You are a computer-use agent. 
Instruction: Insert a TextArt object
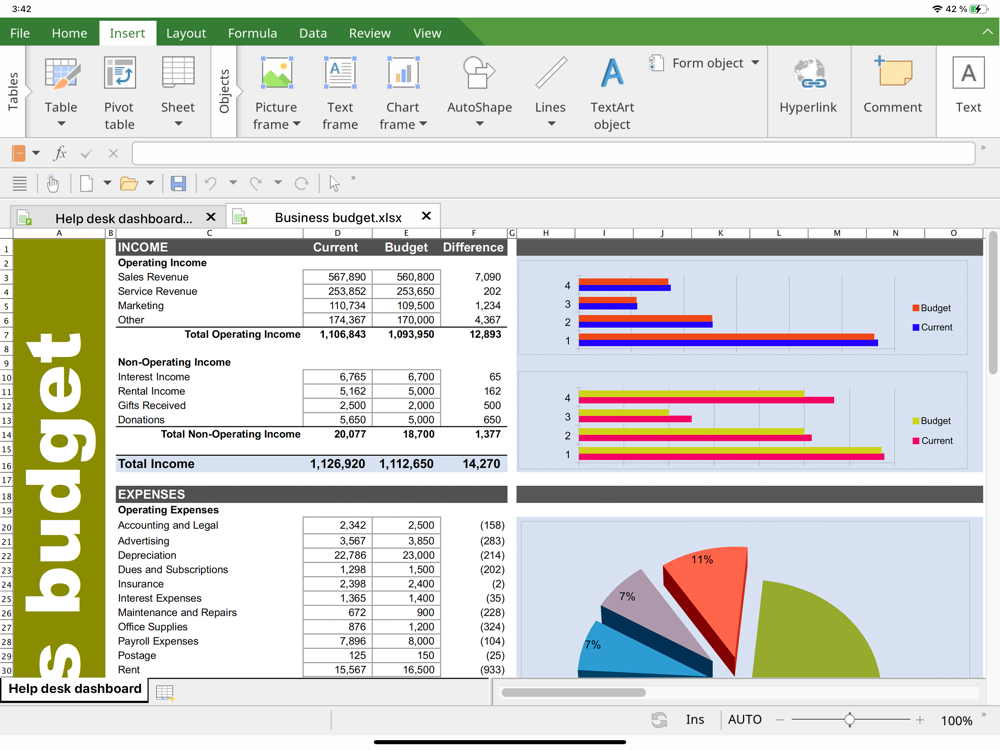pos(612,93)
